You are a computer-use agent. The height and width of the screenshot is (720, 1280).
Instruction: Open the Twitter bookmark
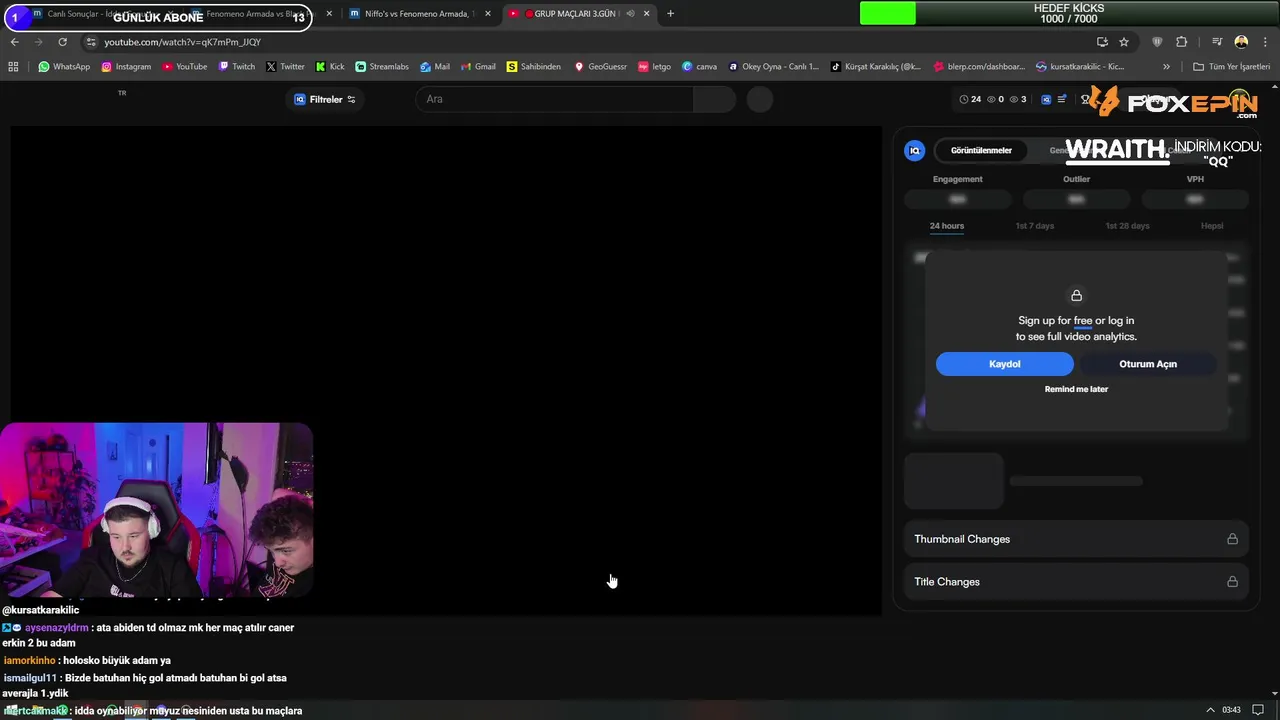pos(285,67)
